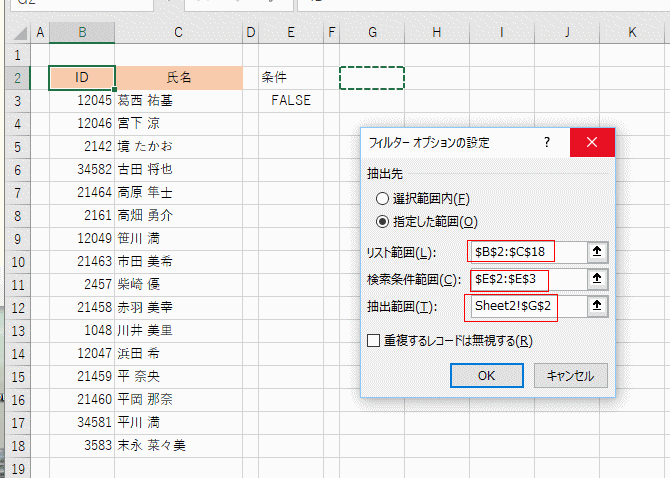The width and height of the screenshot is (670, 478).
Task: Select row 3 header
Action: tap(16, 100)
